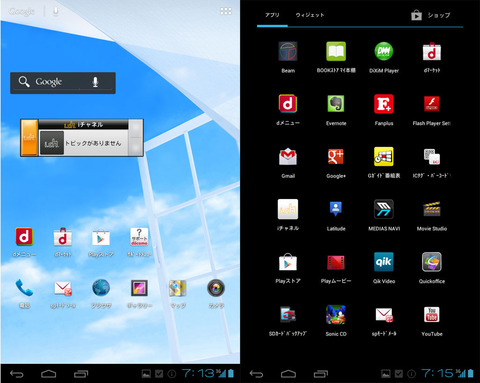
Task: Open the Maps app on home screen
Action: [178, 288]
